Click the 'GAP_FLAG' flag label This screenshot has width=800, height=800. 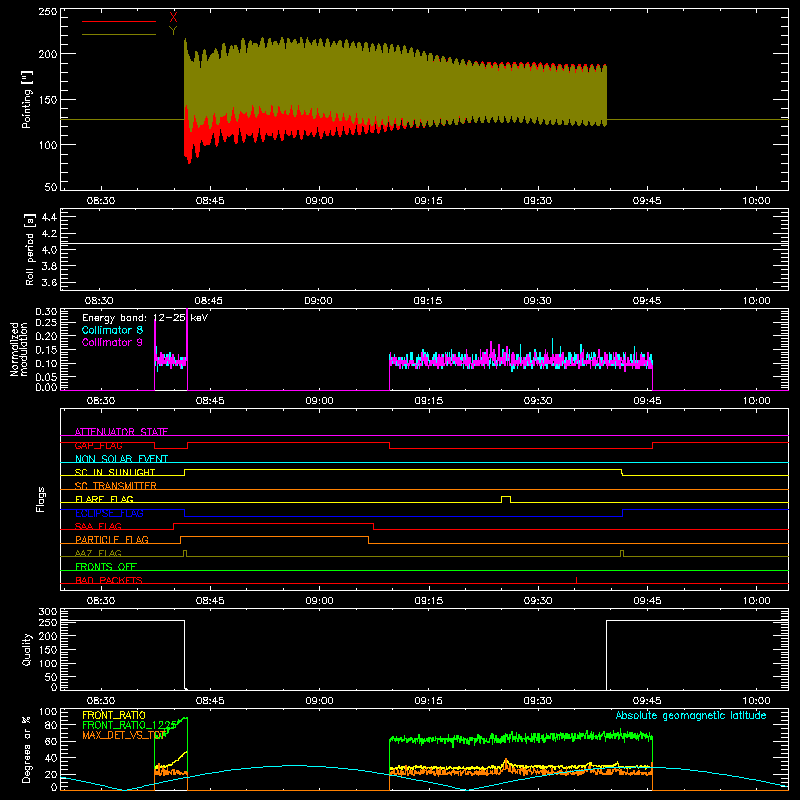[x=98, y=445]
